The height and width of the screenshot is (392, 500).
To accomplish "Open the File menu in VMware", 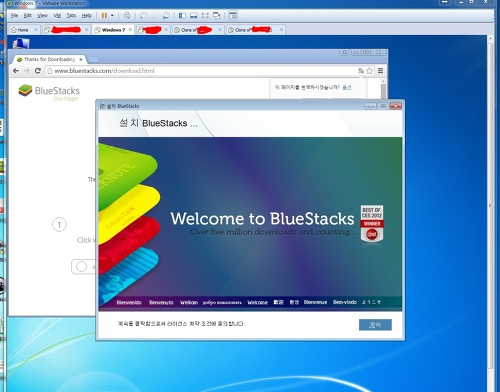I will [x=14, y=16].
